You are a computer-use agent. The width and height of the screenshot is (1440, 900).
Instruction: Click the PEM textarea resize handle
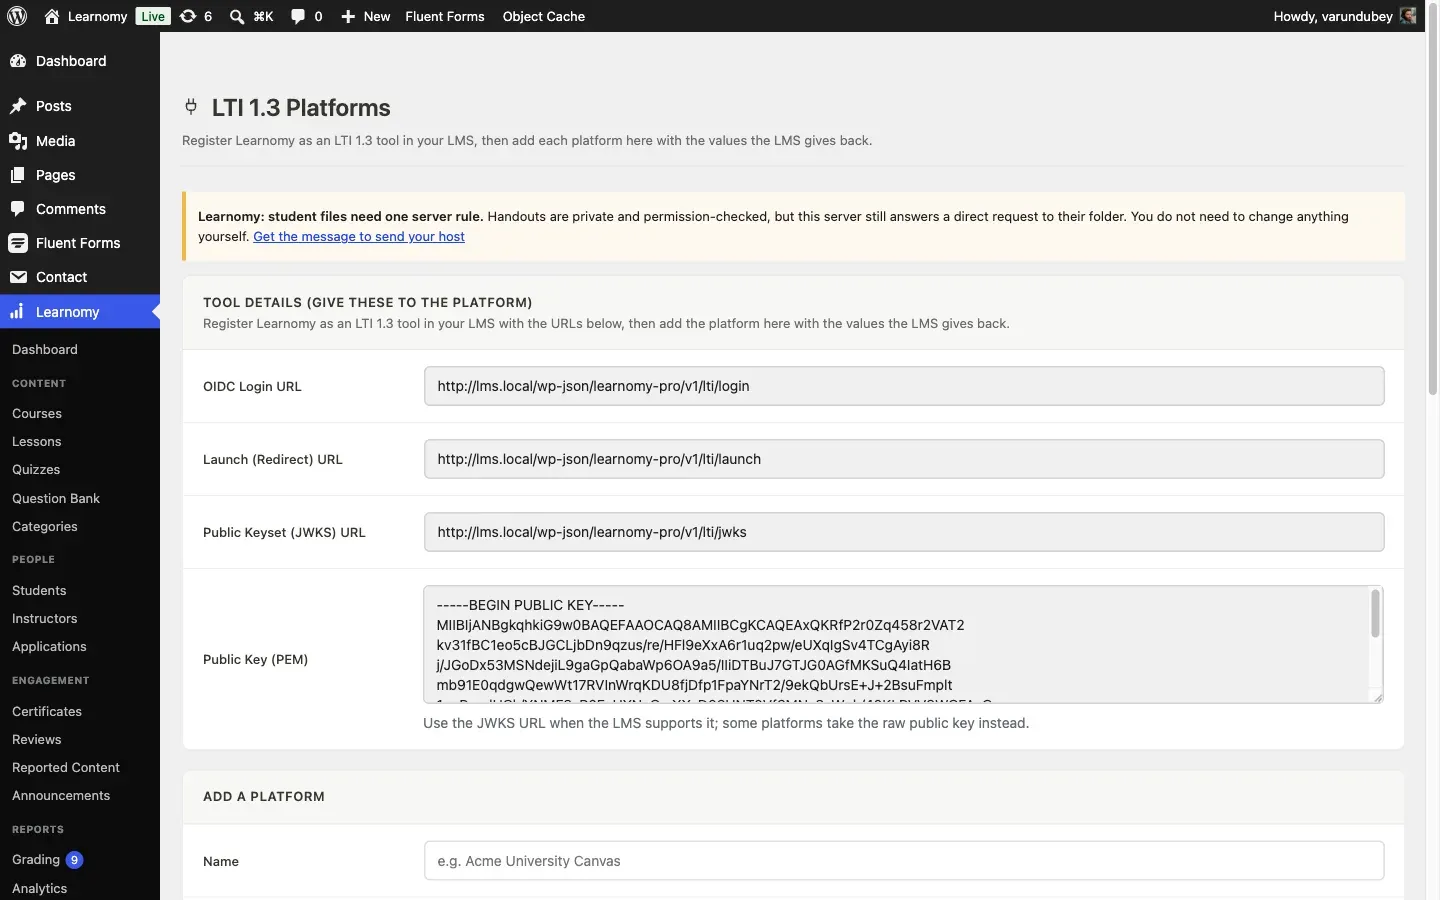pos(1376,696)
